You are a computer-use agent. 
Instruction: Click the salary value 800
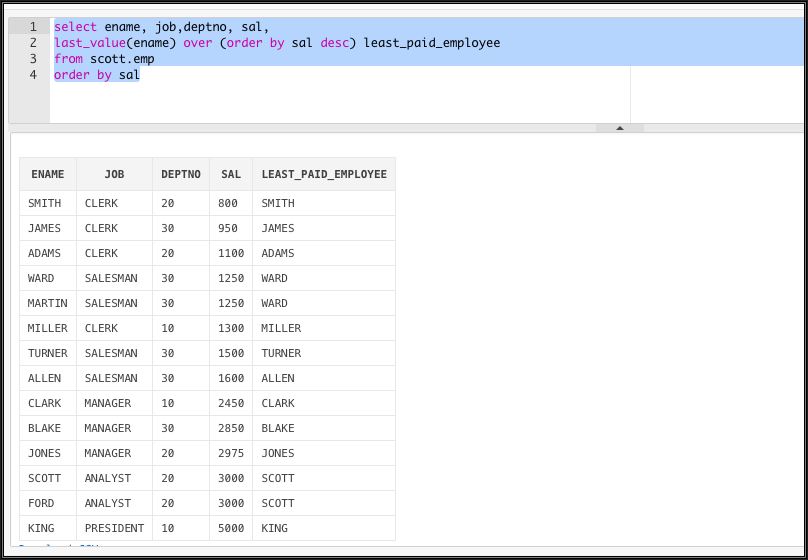pos(228,203)
